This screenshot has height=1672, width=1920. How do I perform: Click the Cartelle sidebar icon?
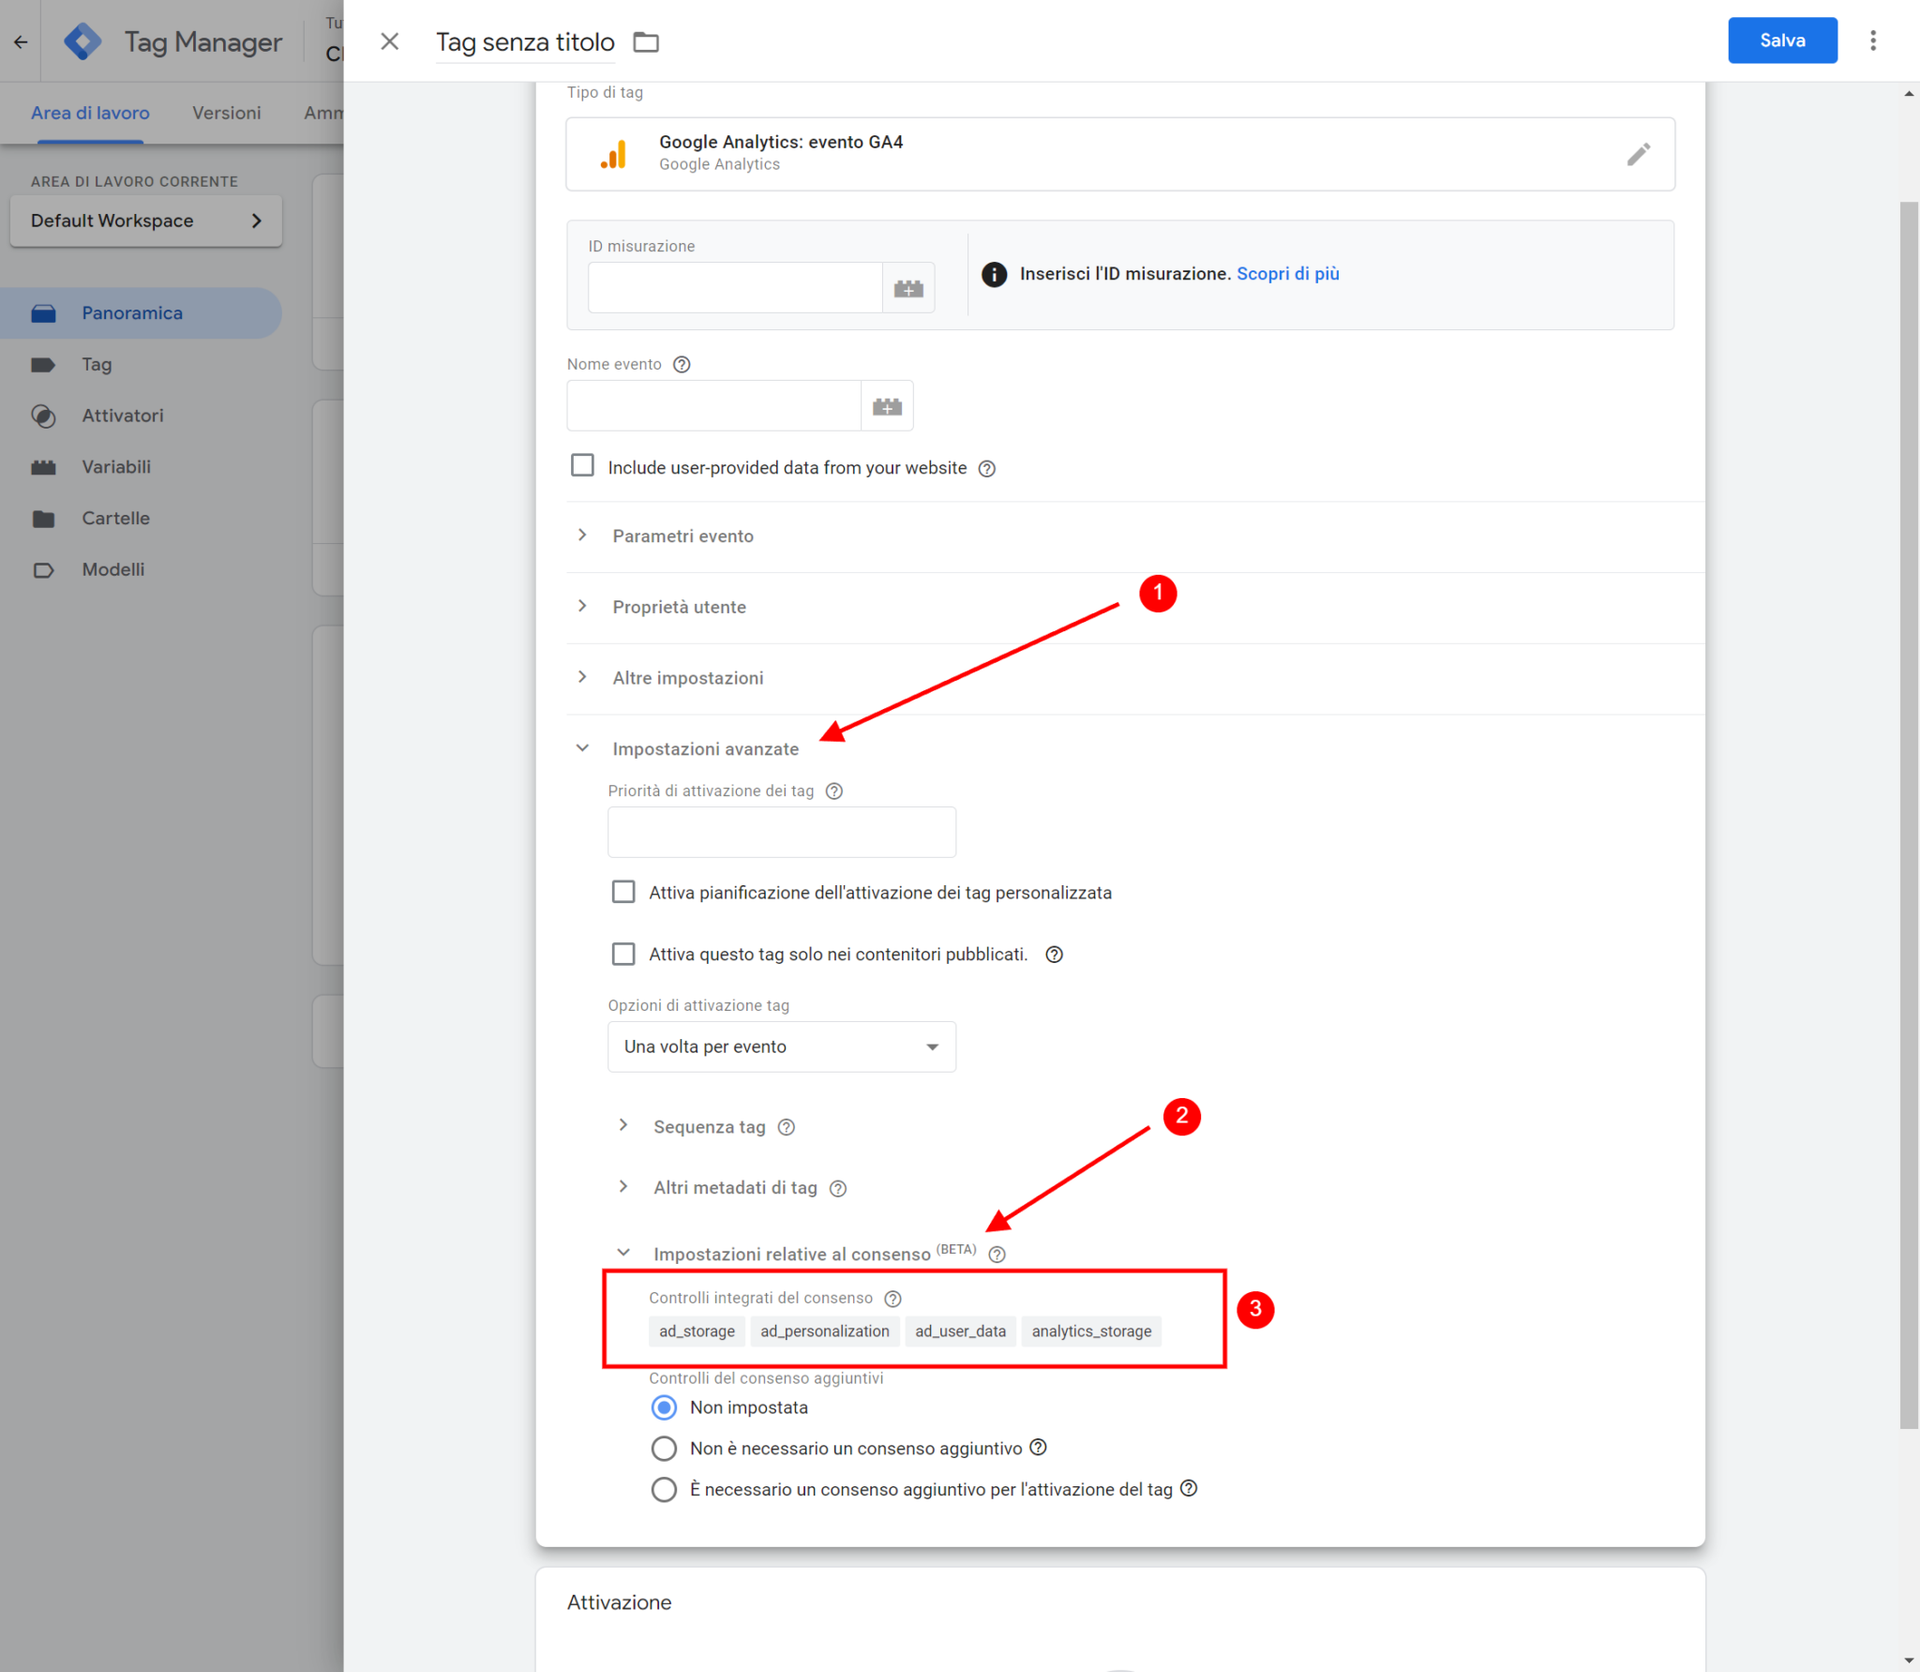tap(43, 518)
